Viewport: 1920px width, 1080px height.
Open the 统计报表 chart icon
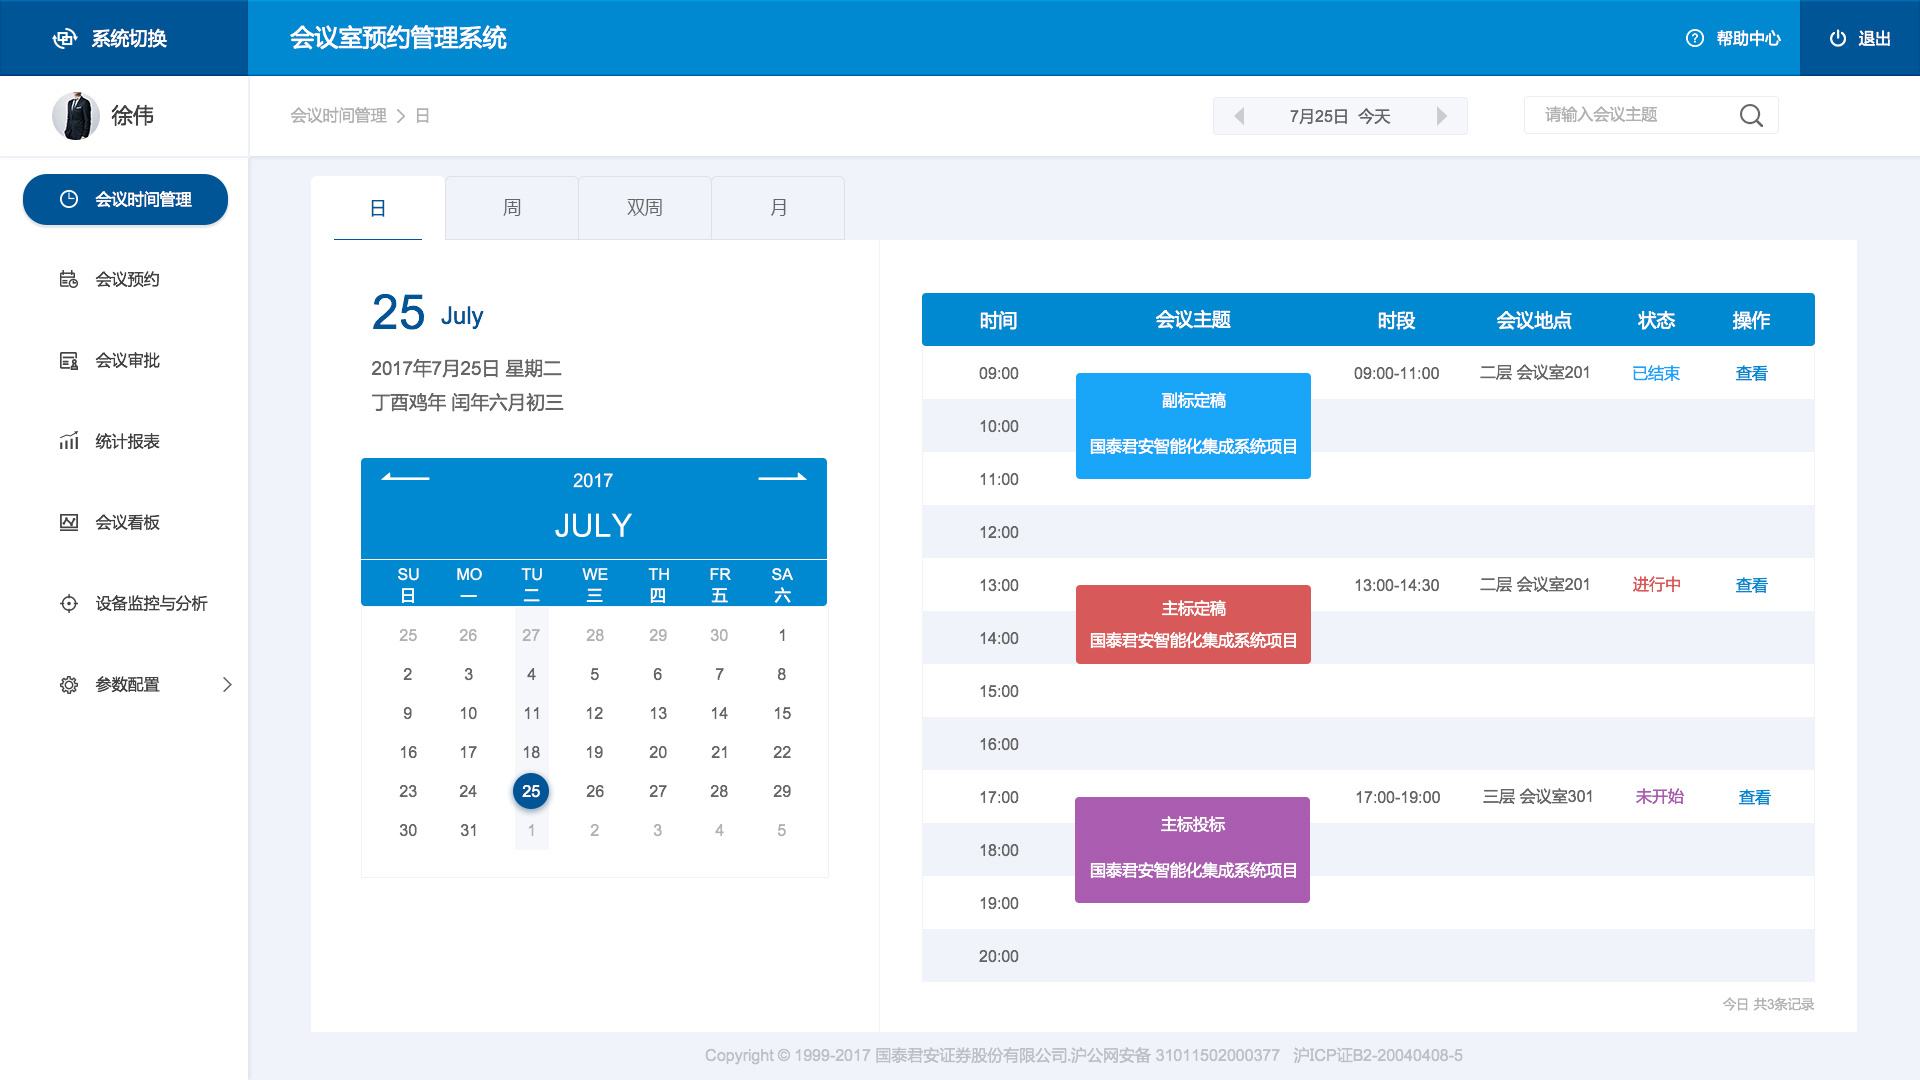[68, 442]
